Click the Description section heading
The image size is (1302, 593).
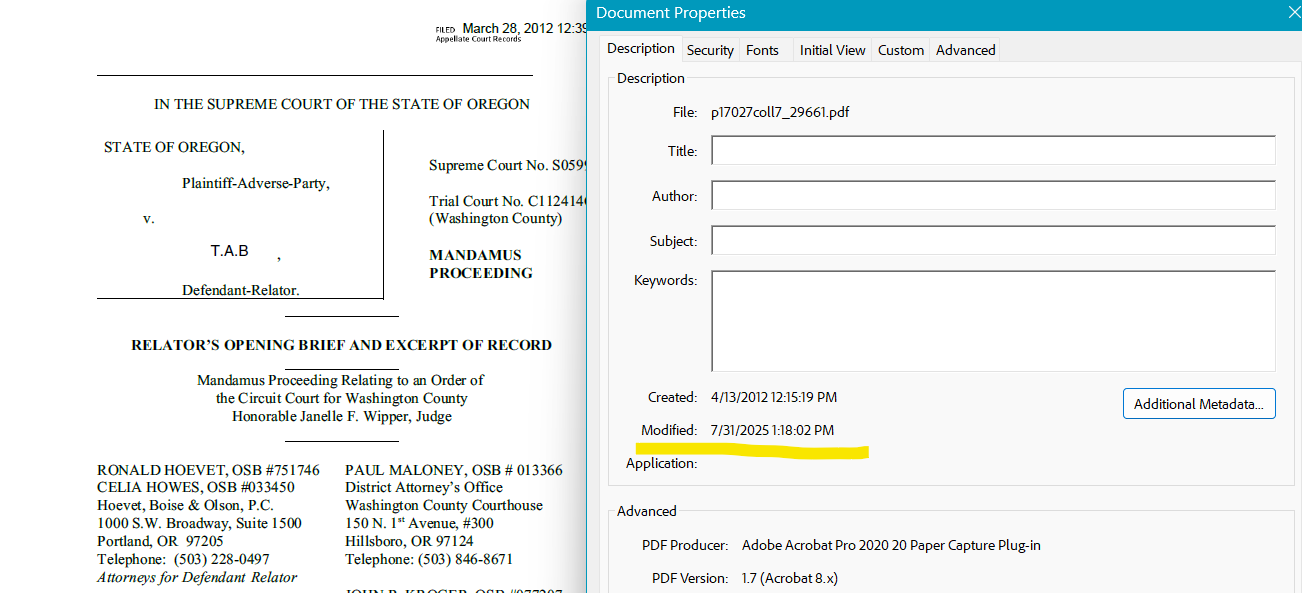650,78
